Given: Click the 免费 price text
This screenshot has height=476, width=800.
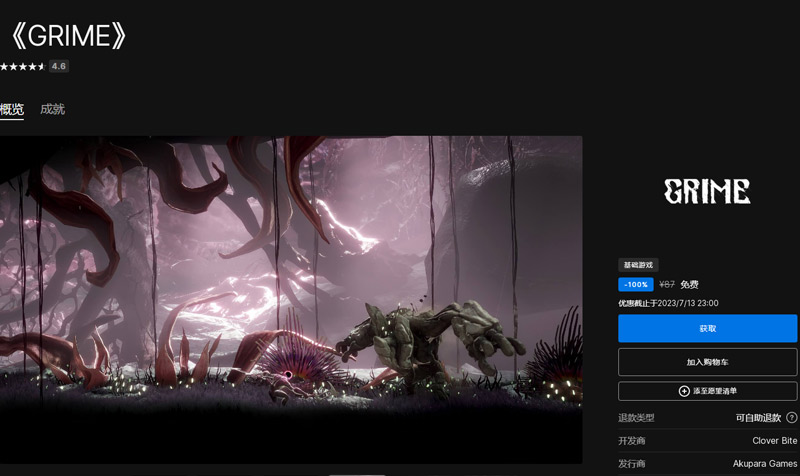Looking at the screenshot, I should (689, 285).
